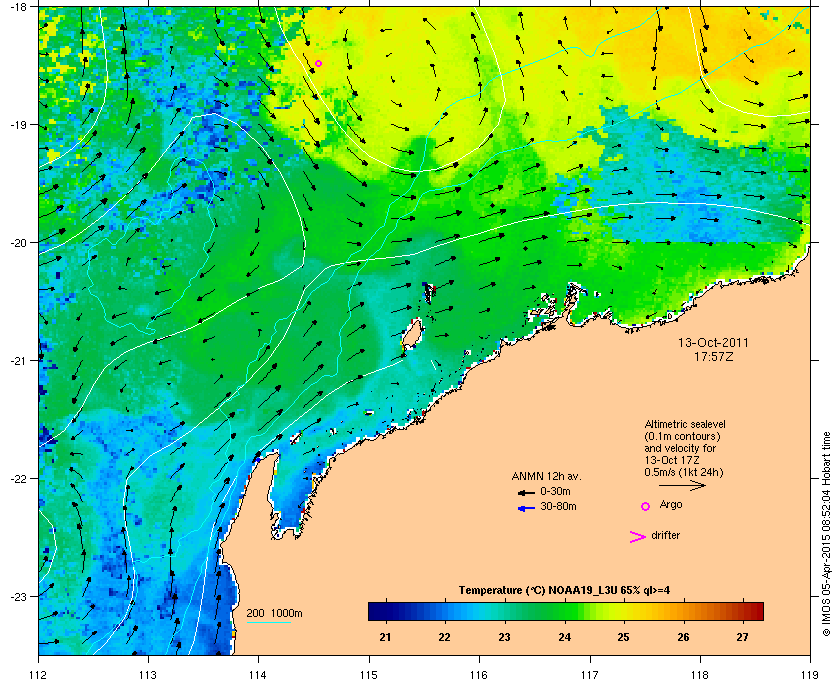Image resolution: width=840 pixels, height=680 pixels.
Task: Click the latitude axis label -21
Action: pyautogui.click(x=19, y=361)
